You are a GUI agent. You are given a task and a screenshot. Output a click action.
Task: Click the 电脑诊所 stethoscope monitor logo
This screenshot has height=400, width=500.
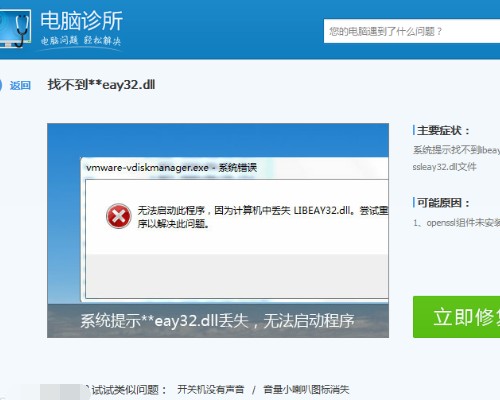coord(15,29)
